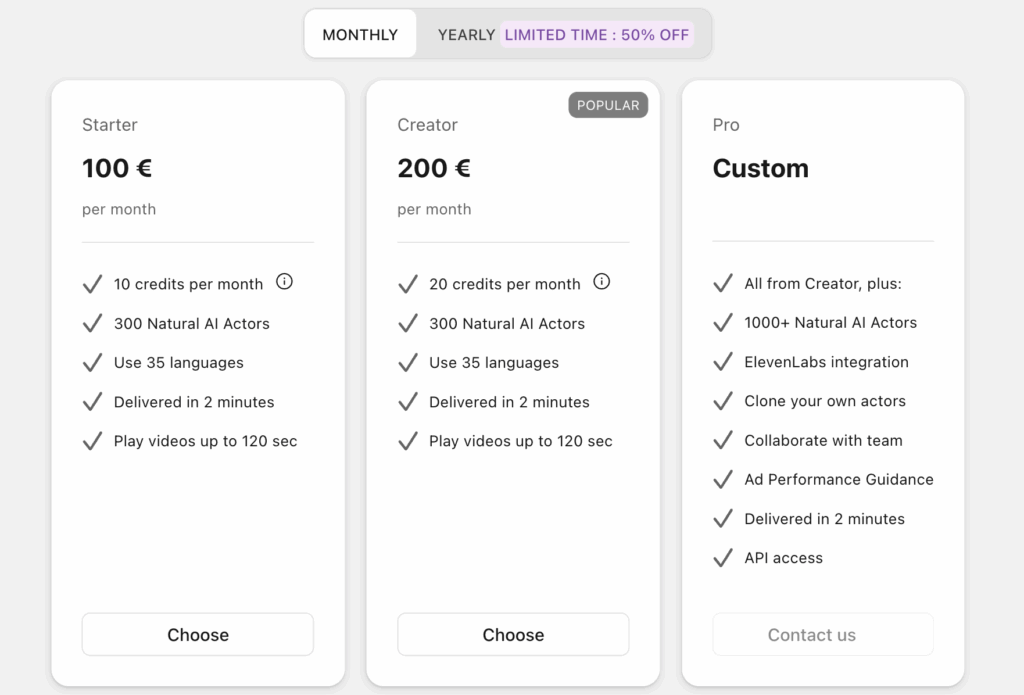Choose the Starter plan

pos(198,635)
